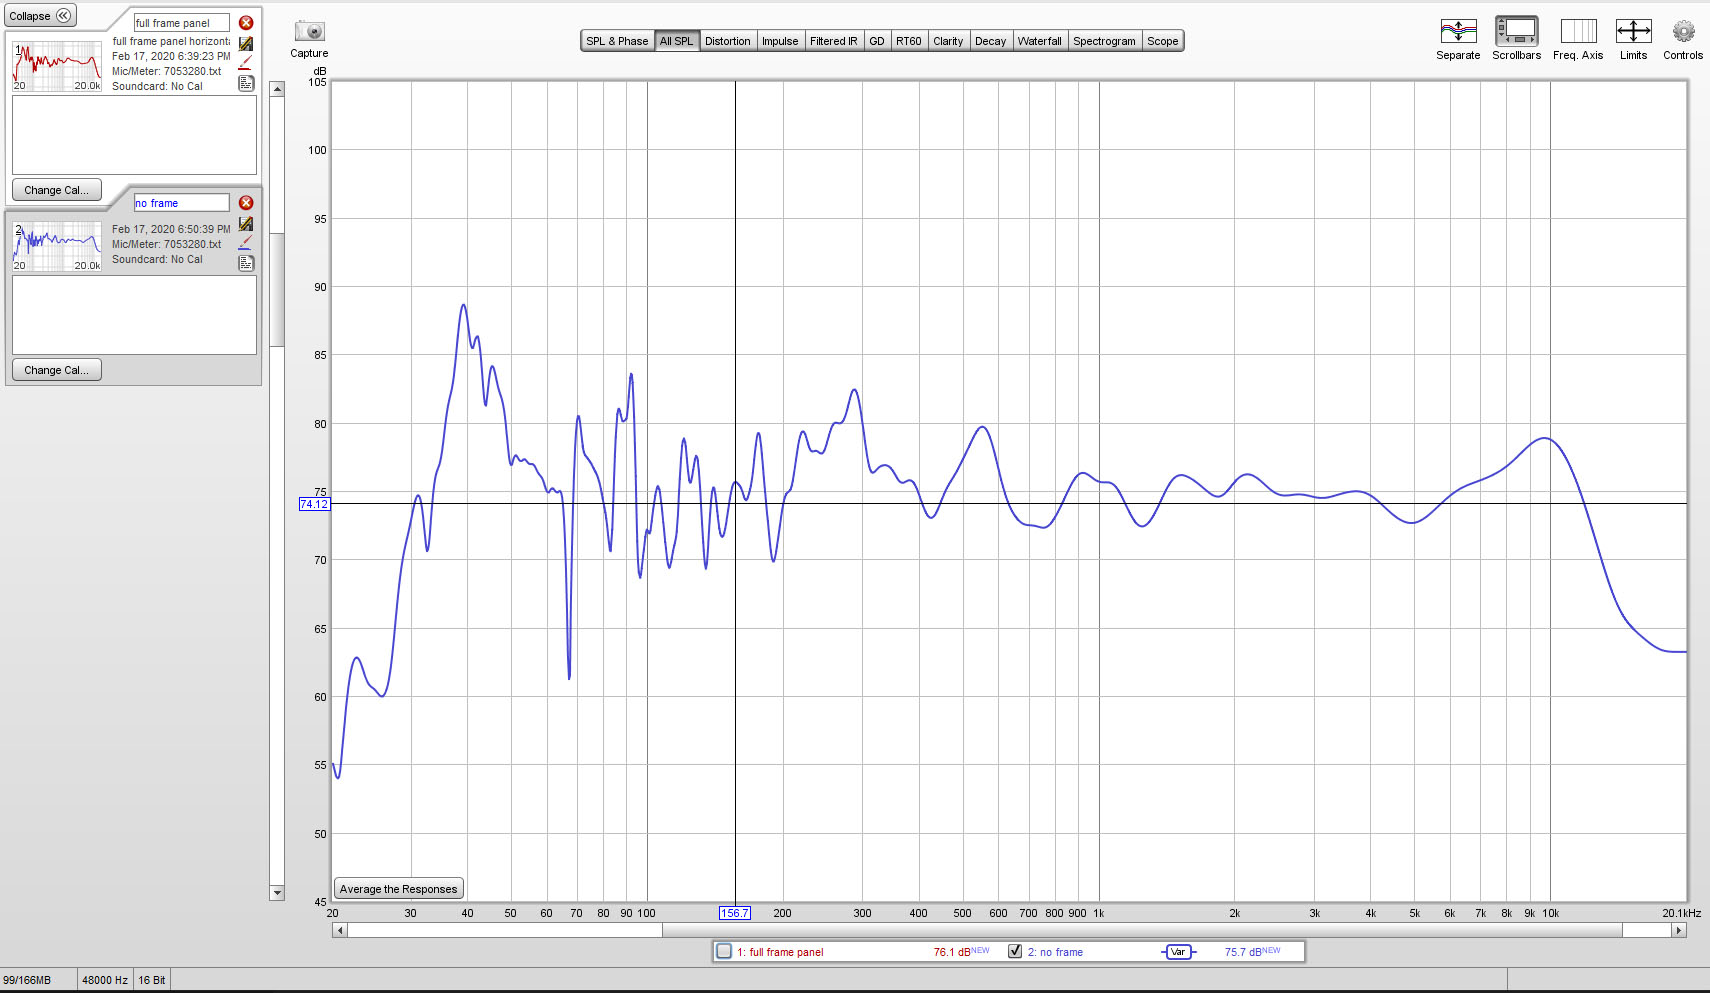This screenshot has height=993, width=1710.
Task: Open the GD tab
Action: point(877,41)
